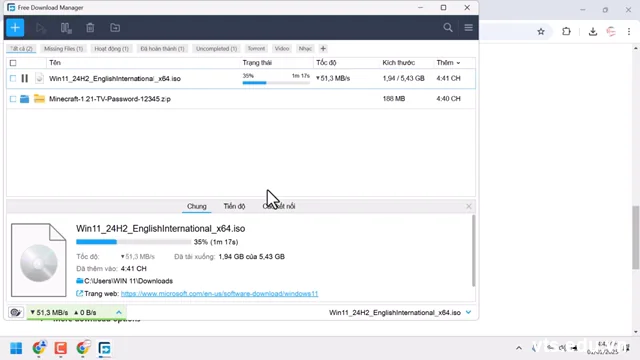Viewport: 640px width, 360px height.
Task: Open the Tiến độ details tab
Action: point(234,206)
